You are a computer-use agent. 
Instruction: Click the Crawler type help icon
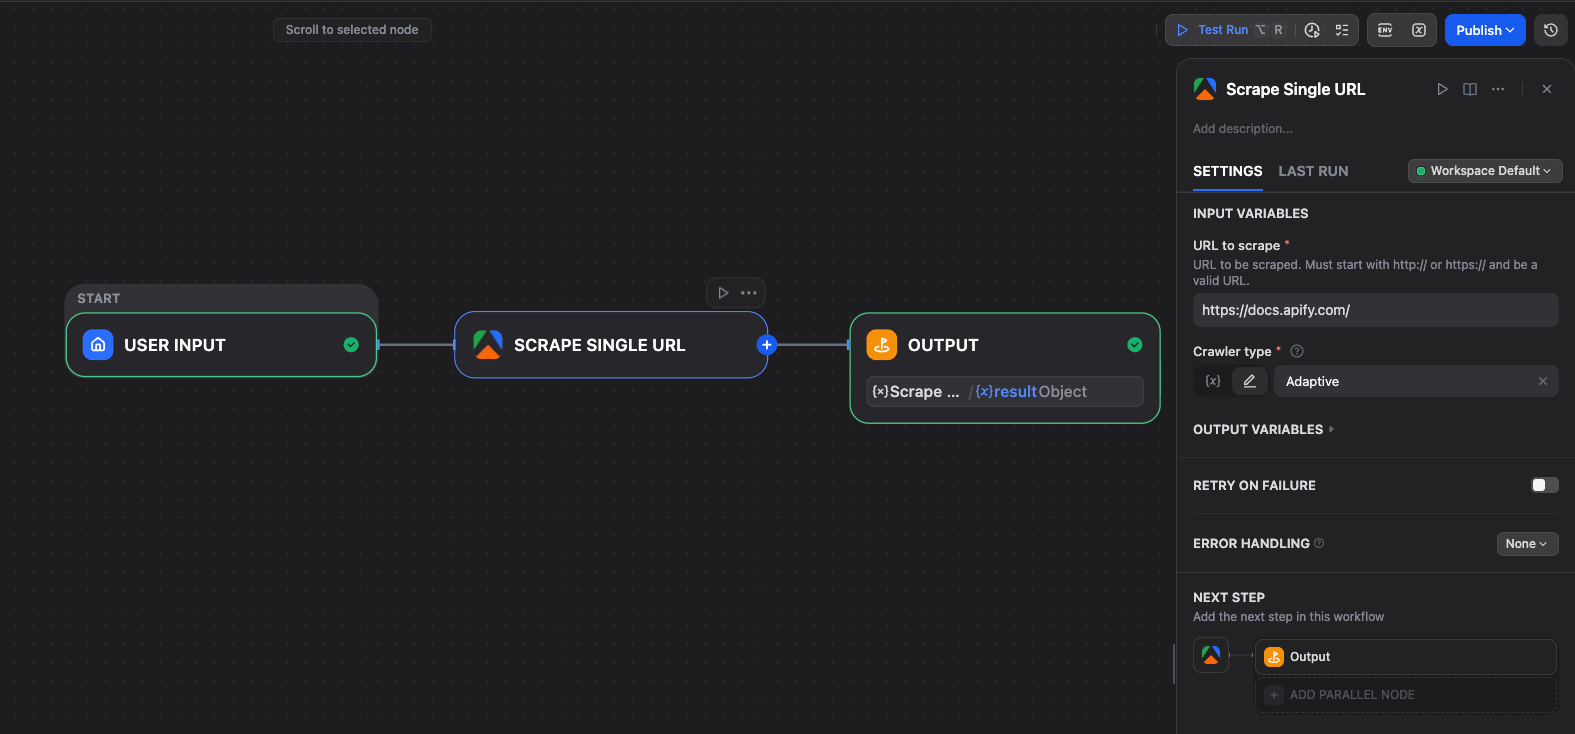pos(1297,351)
